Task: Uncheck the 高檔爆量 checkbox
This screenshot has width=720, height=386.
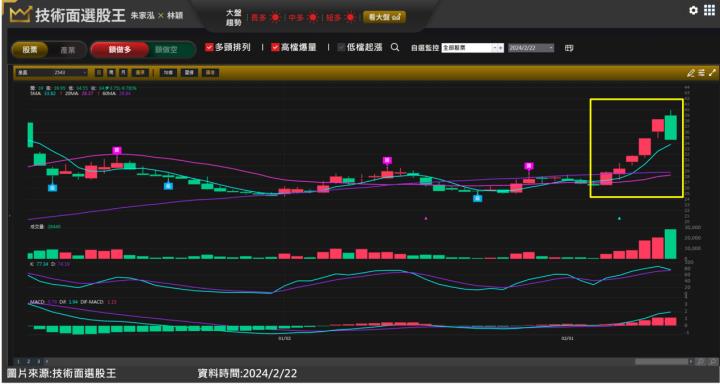Action: pyautogui.click(x=276, y=47)
